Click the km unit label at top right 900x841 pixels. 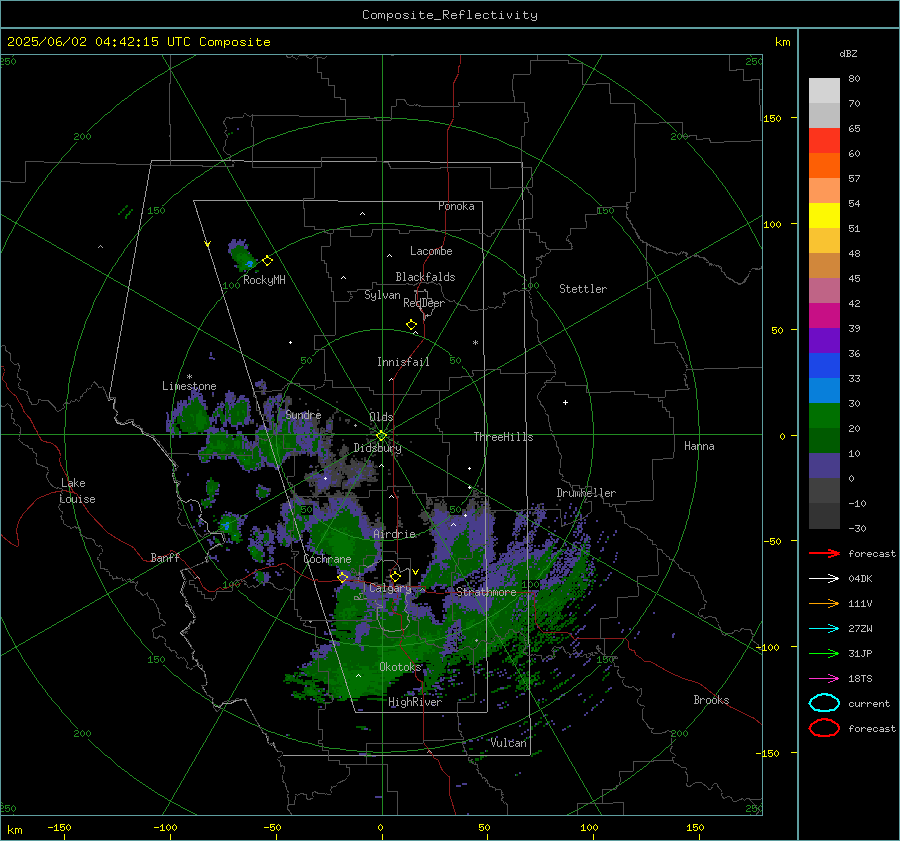pyautogui.click(x=782, y=42)
